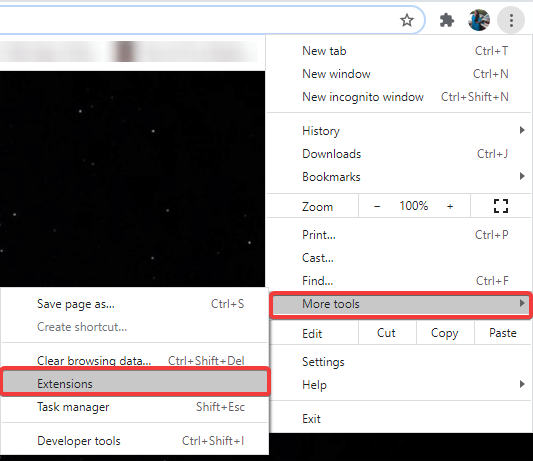Select Print... from the menu
This screenshot has height=461, width=533.
[400, 235]
